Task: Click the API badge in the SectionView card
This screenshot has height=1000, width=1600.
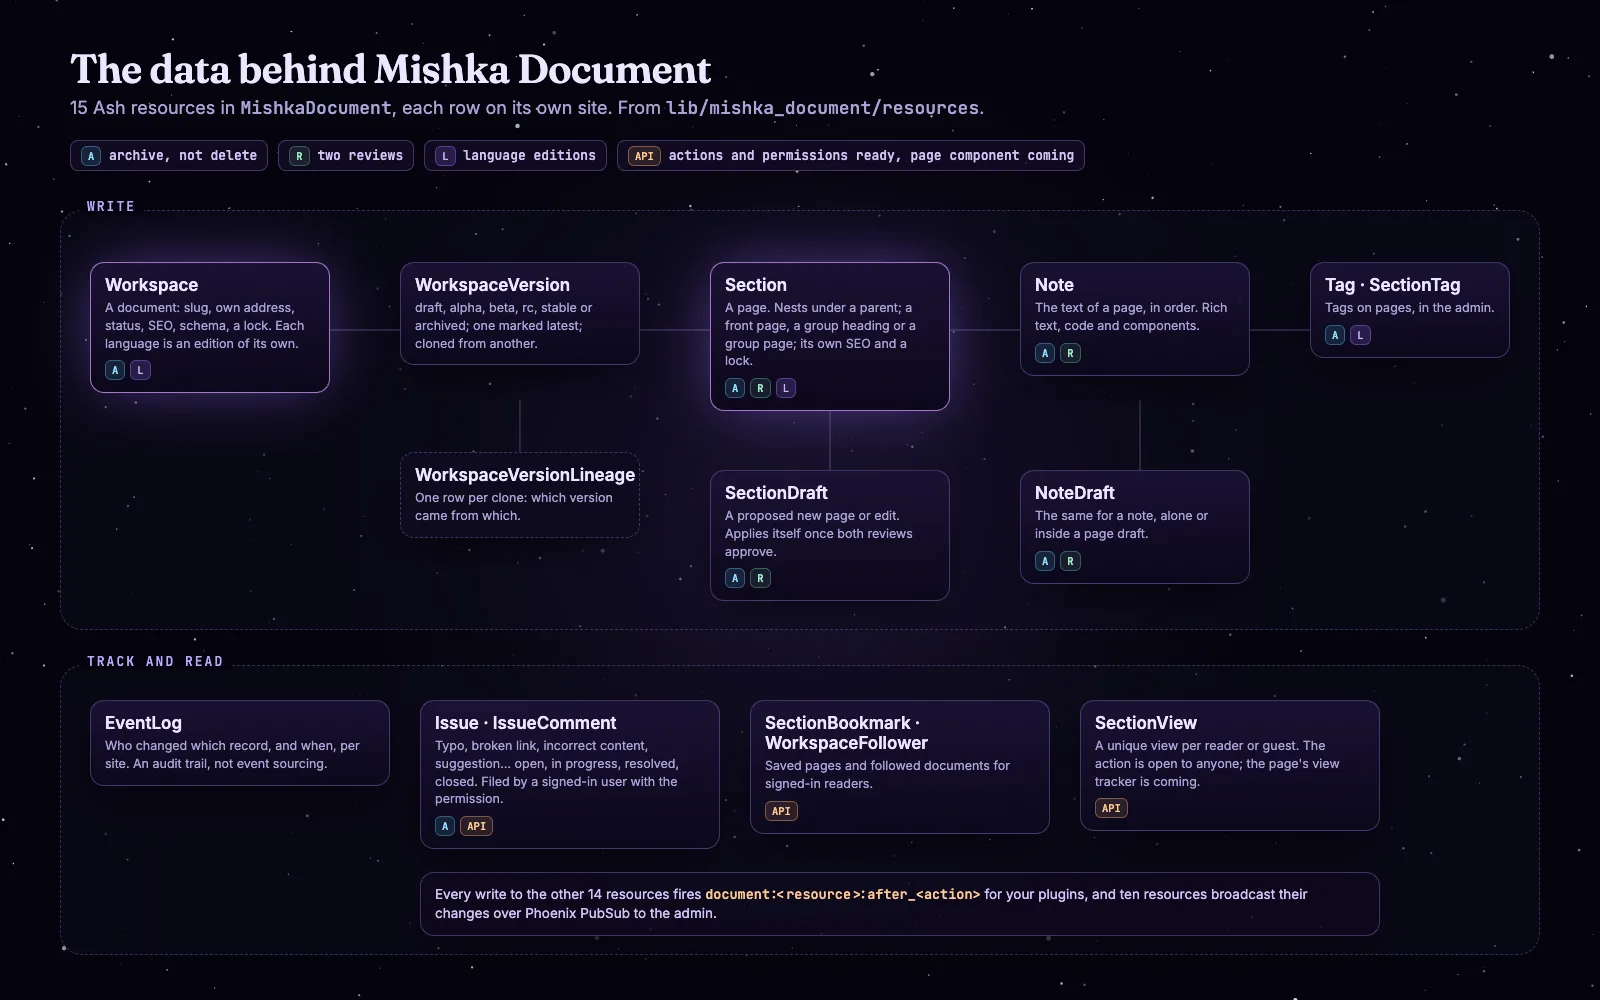Action: point(1111,808)
